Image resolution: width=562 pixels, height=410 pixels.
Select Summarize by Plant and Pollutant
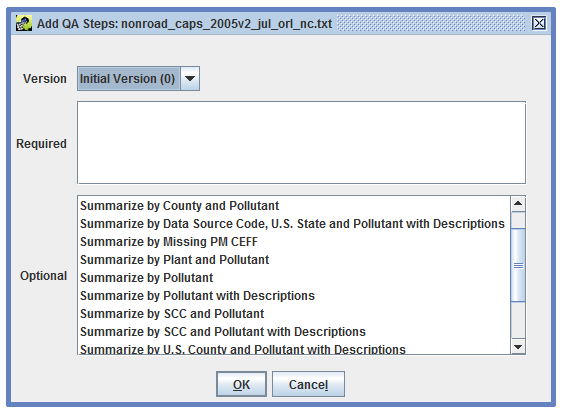click(294, 260)
